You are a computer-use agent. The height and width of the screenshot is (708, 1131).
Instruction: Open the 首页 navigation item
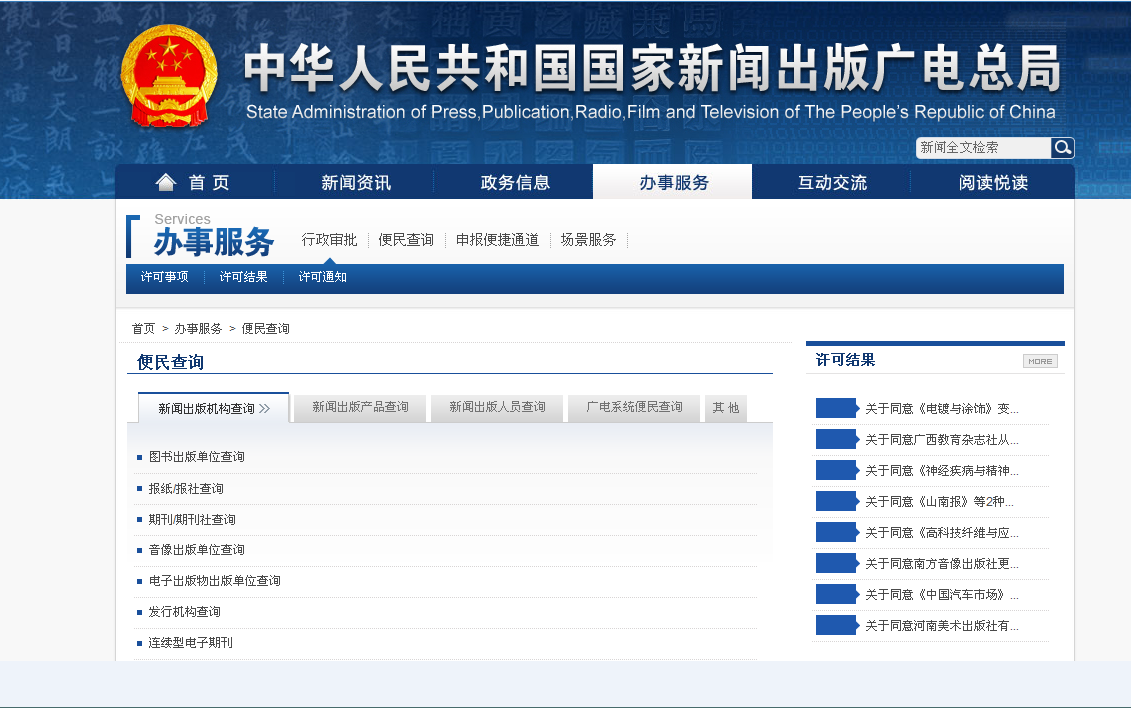click(x=195, y=182)
